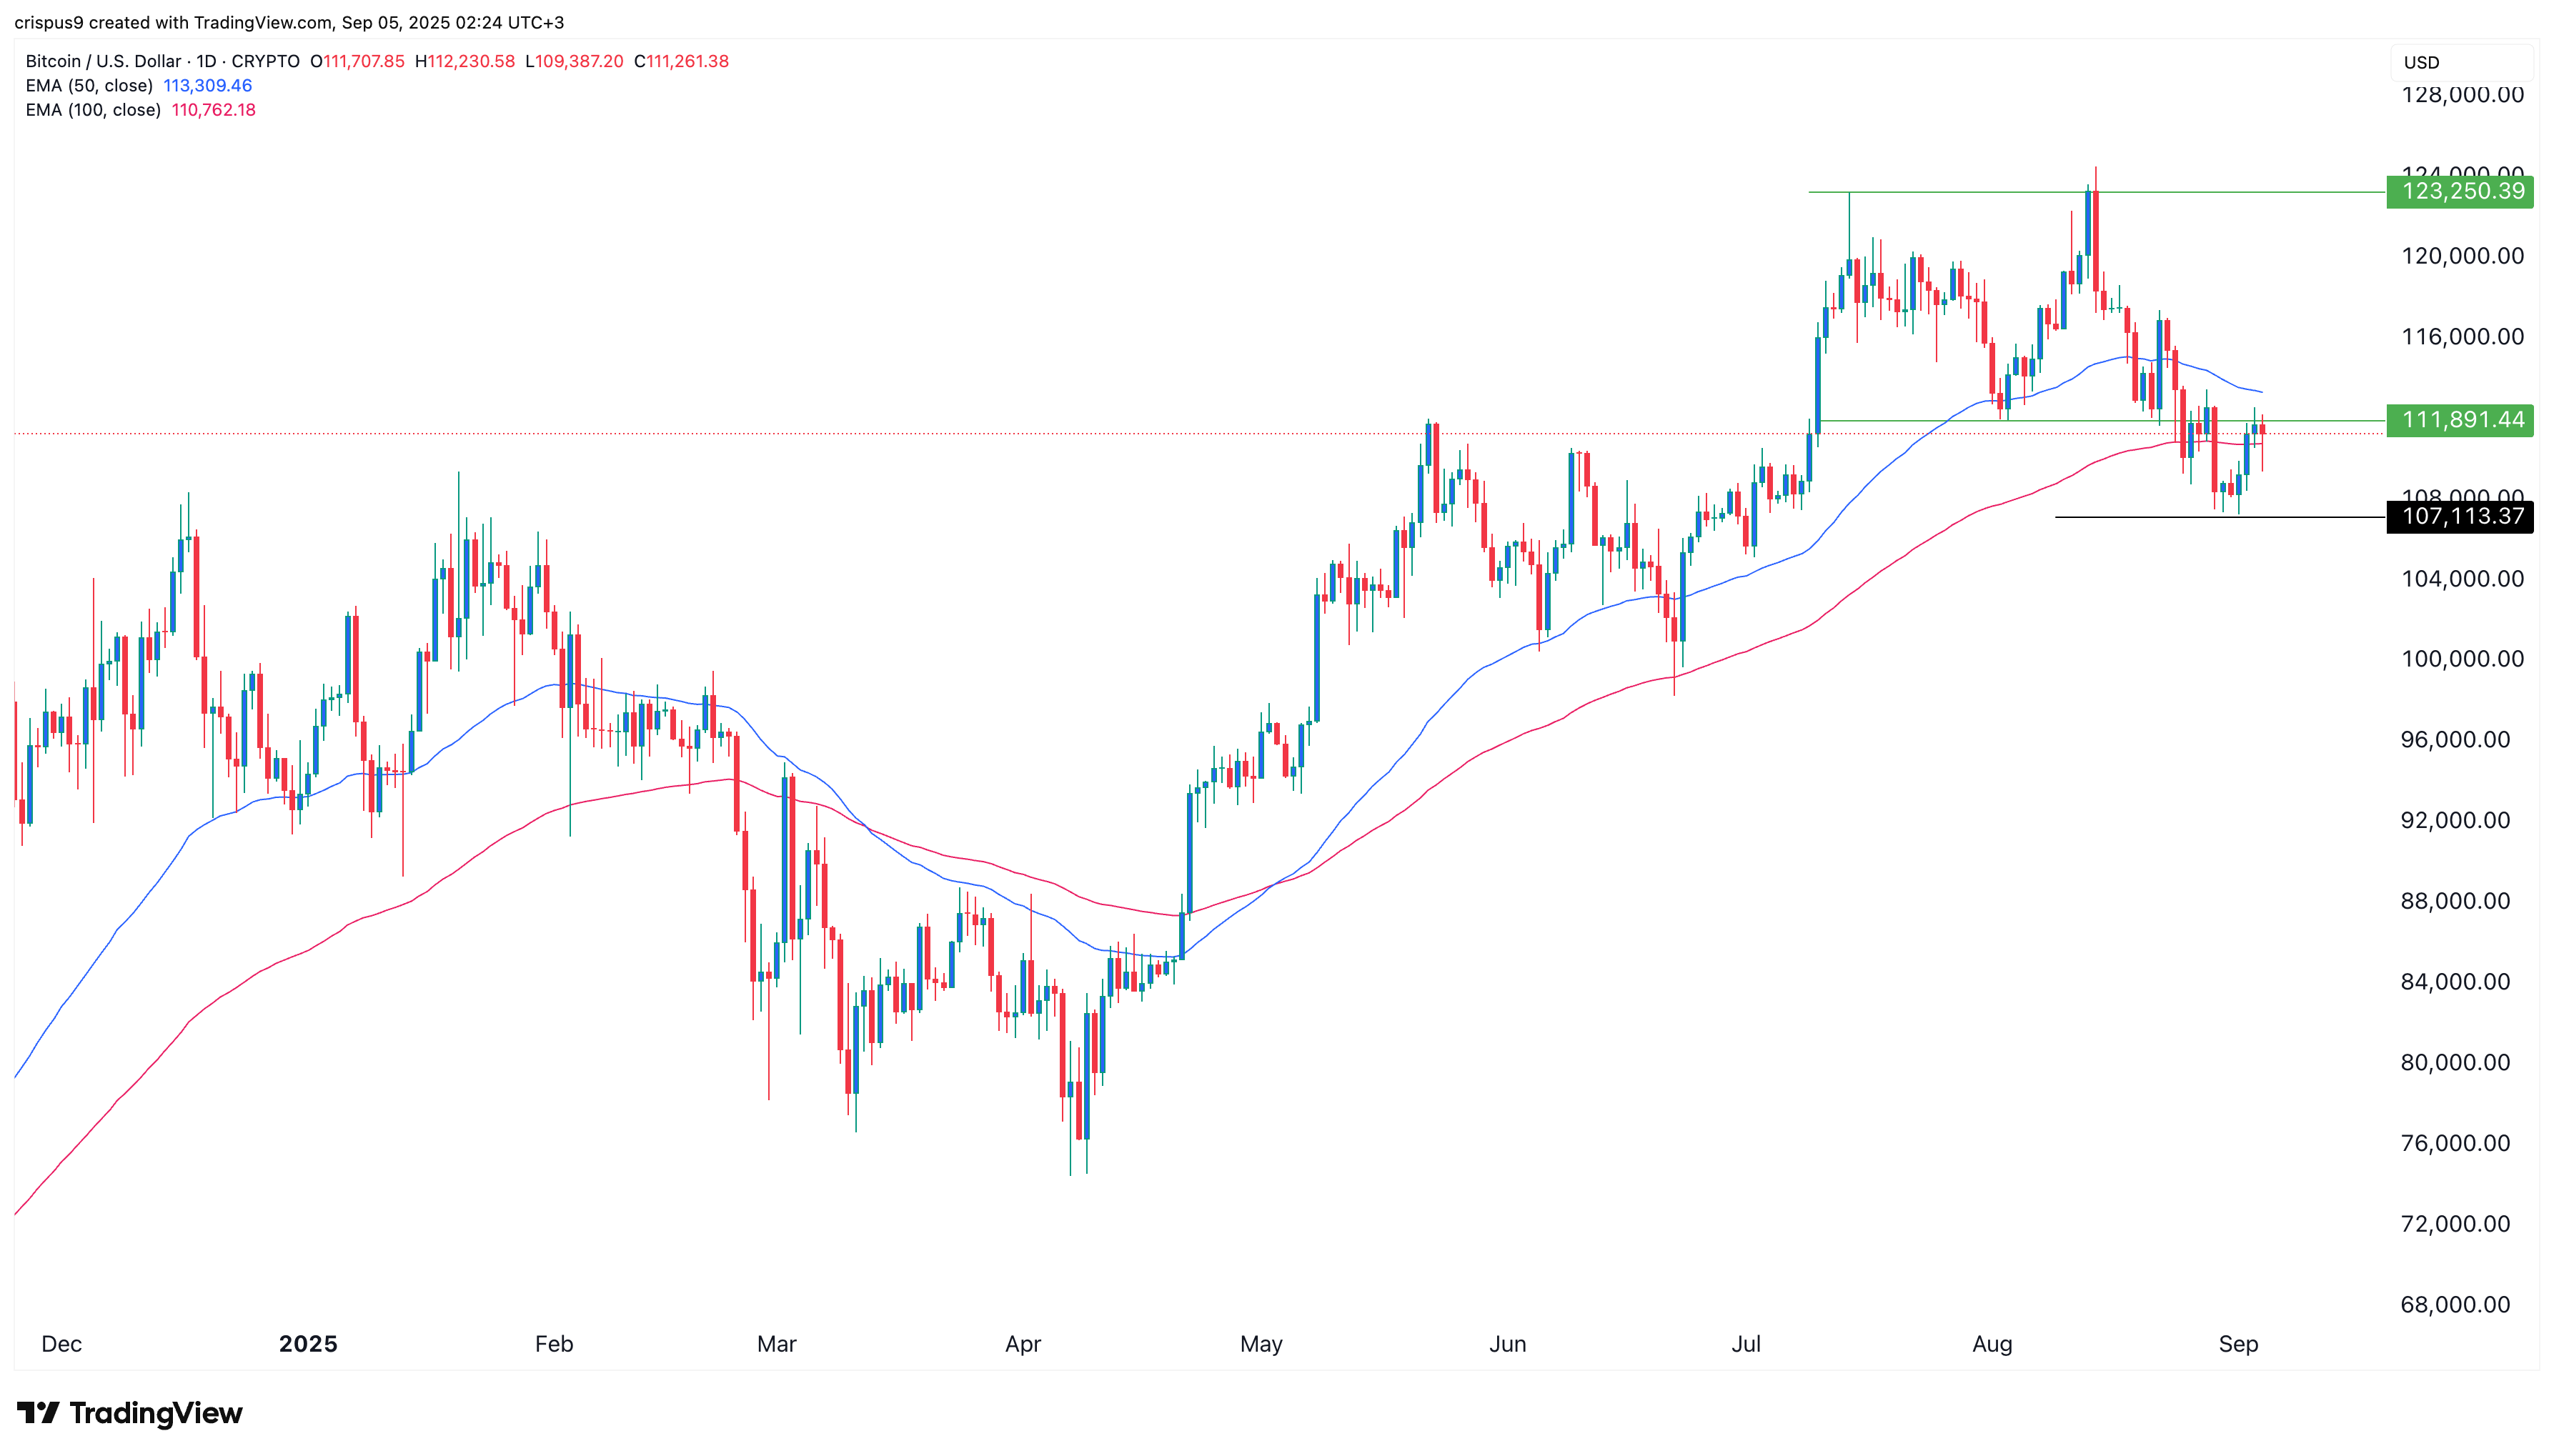Click the Sep label on time axis
The width and height of the screenshot is (2554, 1456).
tap(2238, 1344)
